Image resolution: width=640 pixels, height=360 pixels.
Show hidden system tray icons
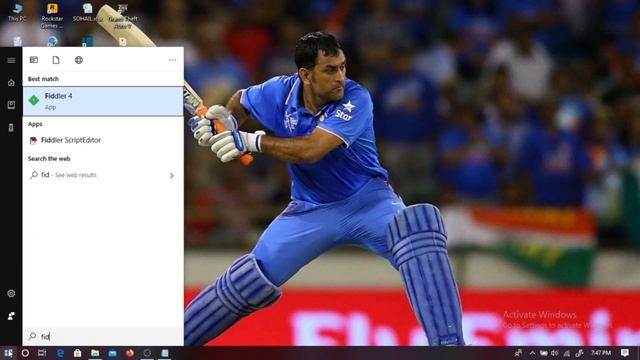532,353
